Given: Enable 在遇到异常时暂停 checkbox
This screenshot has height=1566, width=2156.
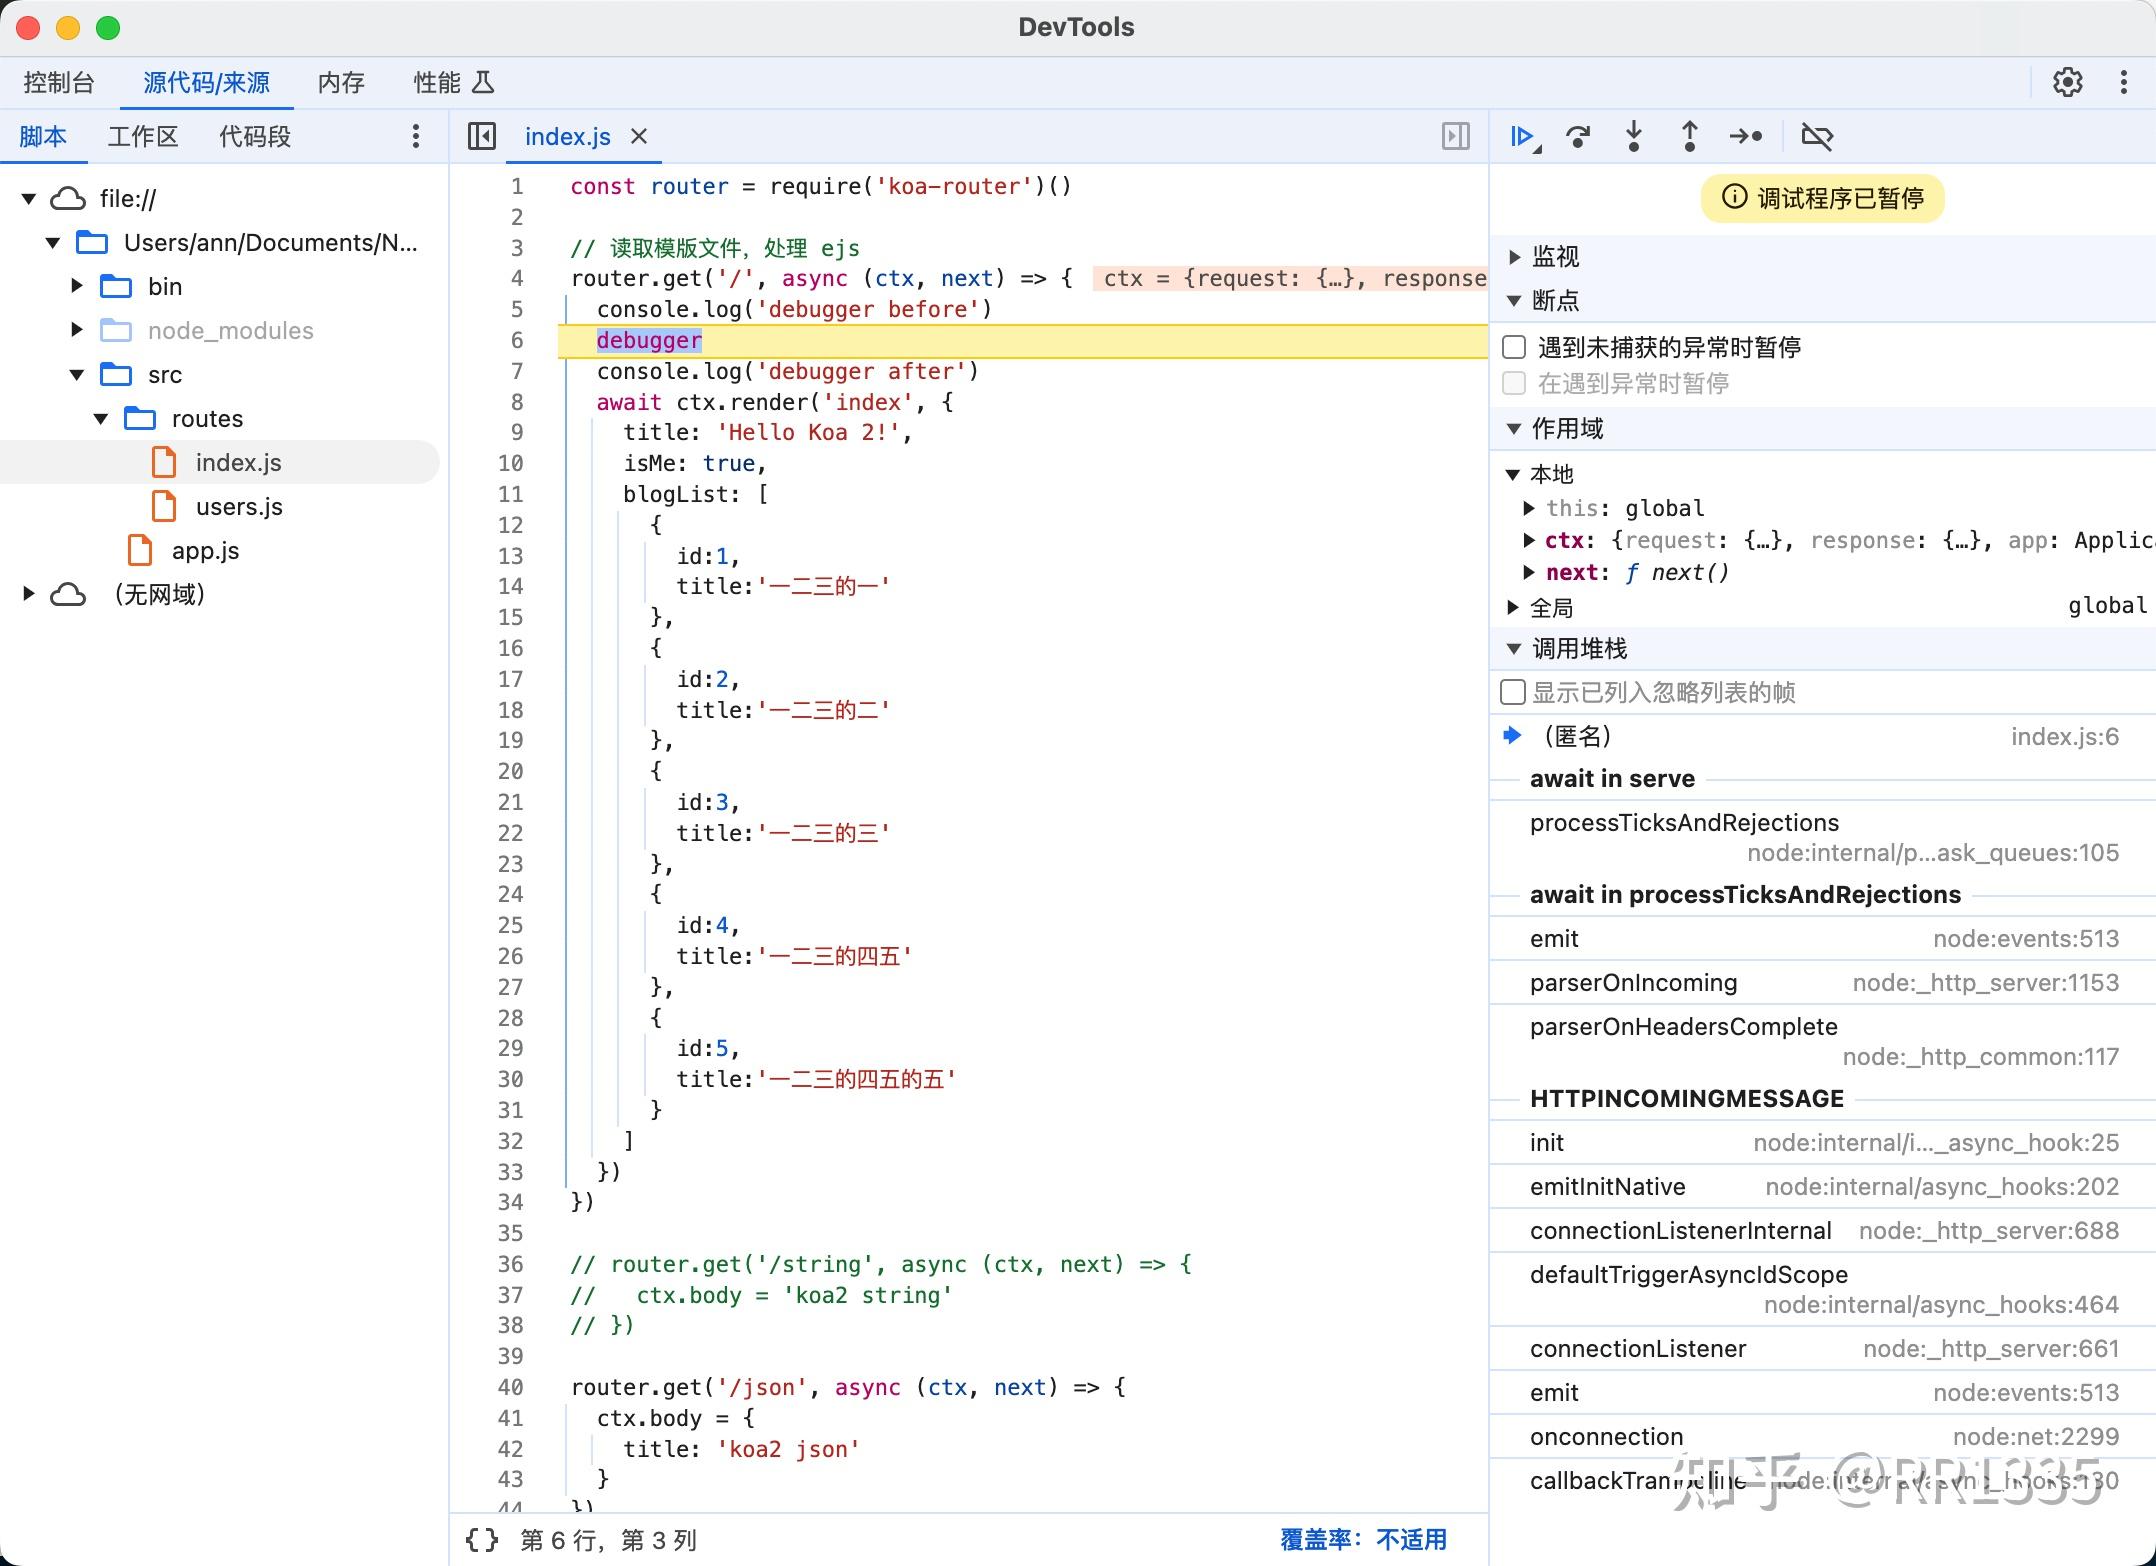Looking at the screenshot, I should point(1514,383).
